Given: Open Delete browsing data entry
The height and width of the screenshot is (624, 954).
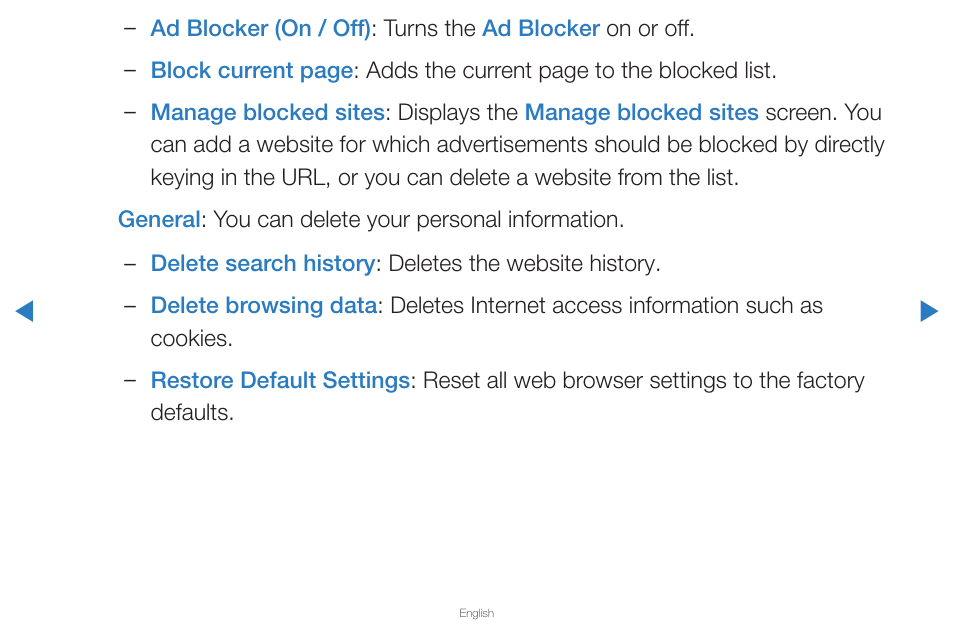Looking at the screenshot, I should tap(264, 305).
